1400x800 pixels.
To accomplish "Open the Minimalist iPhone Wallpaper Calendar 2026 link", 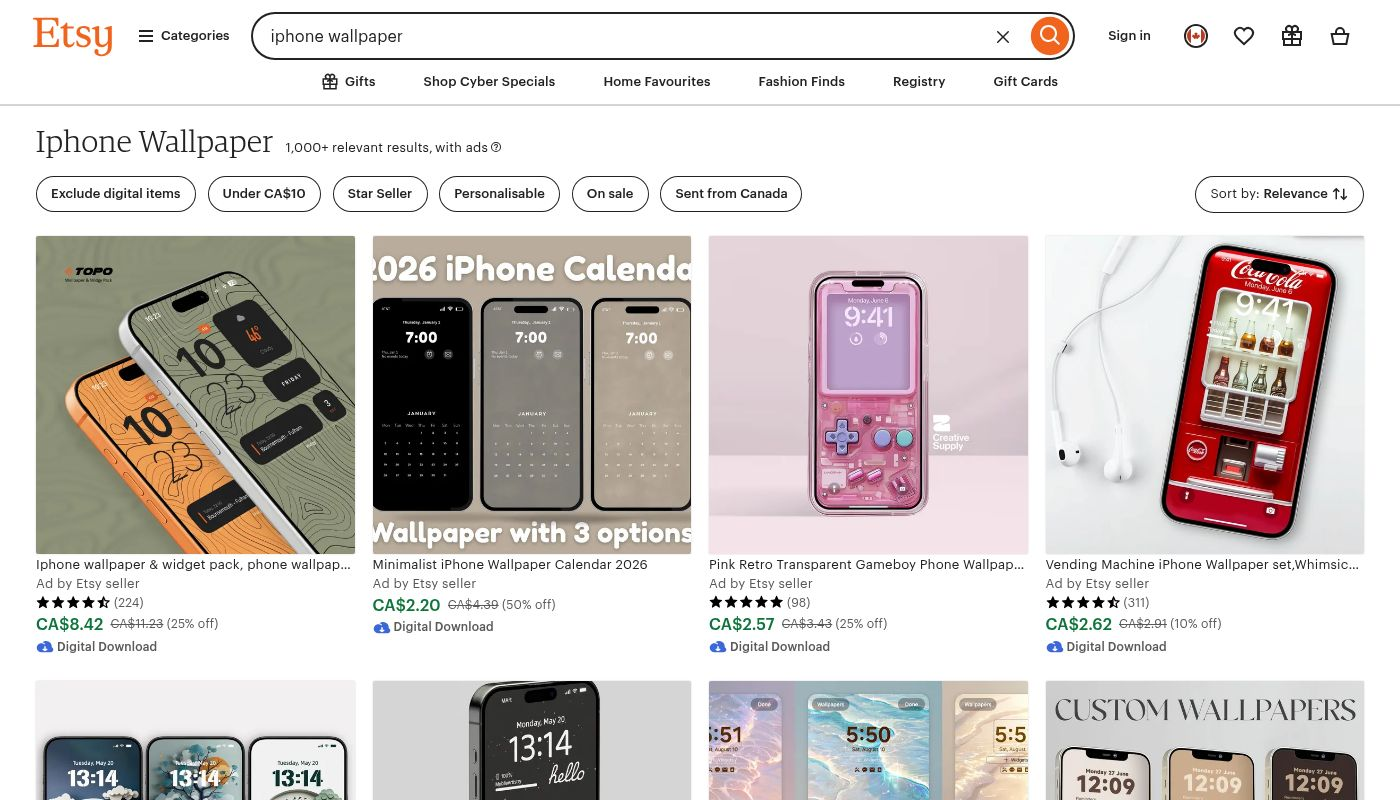I will coord(510,565).
